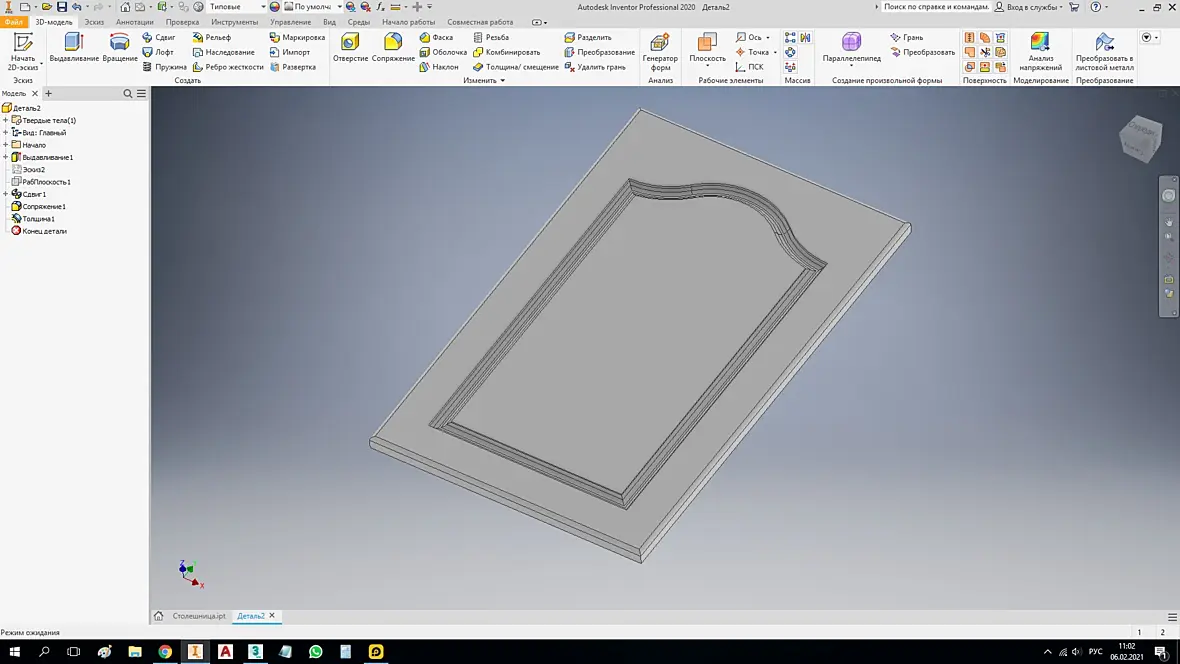Choose the Фаска chamfer tool
This screenshot has height=664, width=1180.
(436, 37)
